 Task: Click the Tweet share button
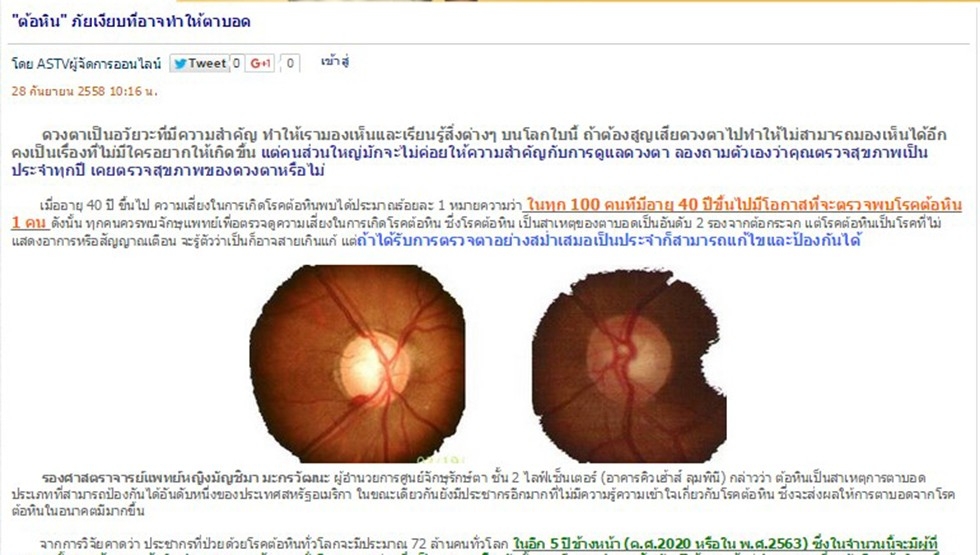click(199, 63)
